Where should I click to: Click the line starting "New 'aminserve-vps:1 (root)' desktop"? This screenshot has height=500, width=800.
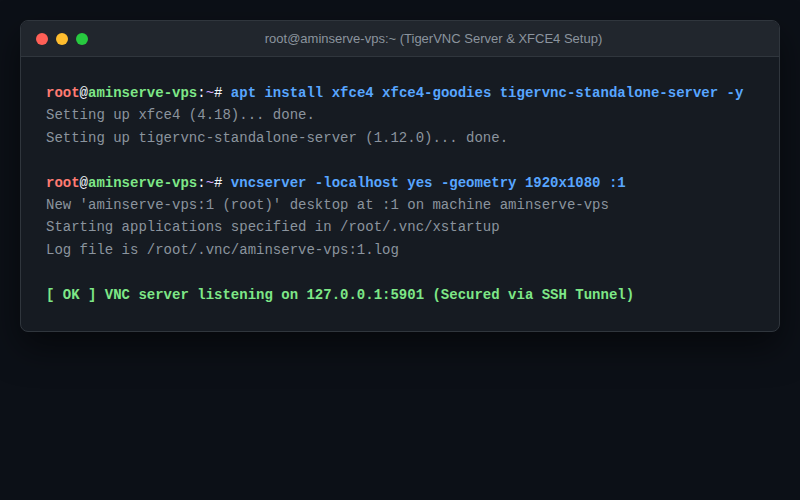click(x=327, y=205)
